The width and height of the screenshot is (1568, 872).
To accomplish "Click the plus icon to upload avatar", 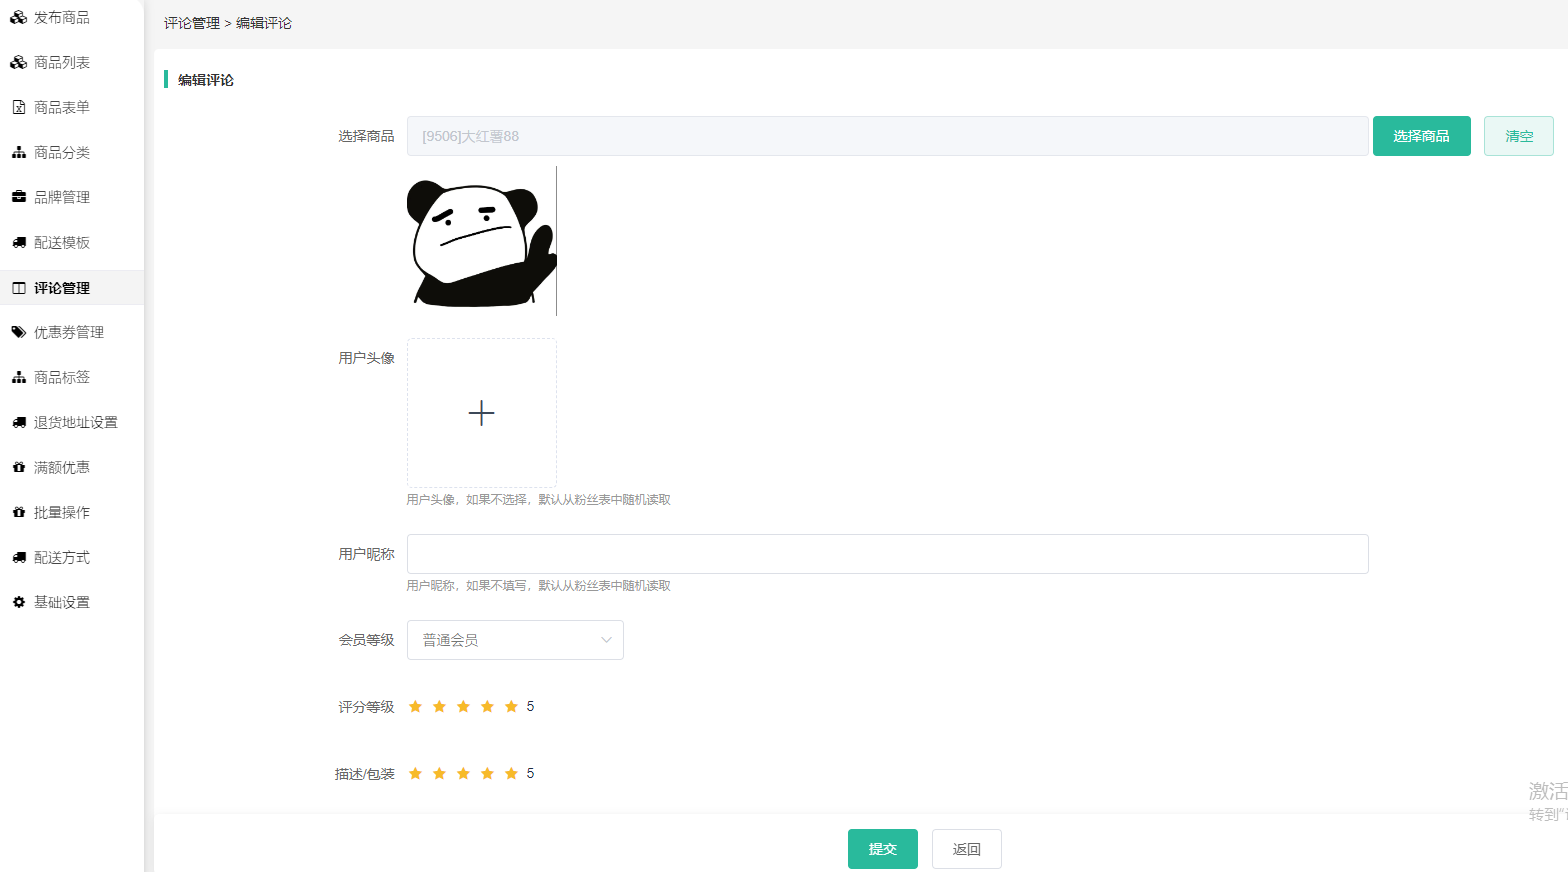I will click(481, 413).
